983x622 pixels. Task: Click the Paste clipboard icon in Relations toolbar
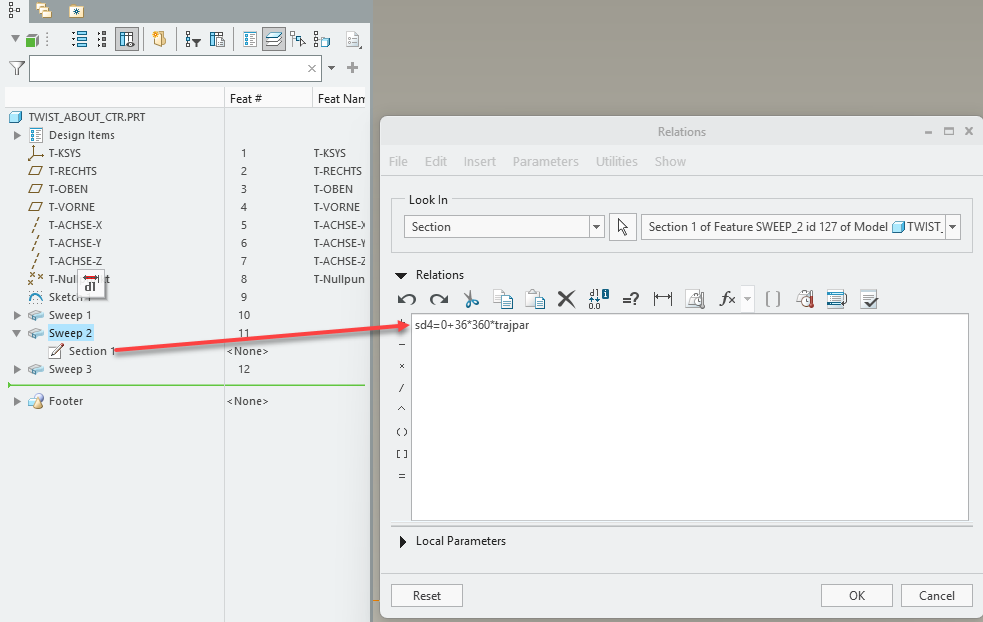coord(535,298)
